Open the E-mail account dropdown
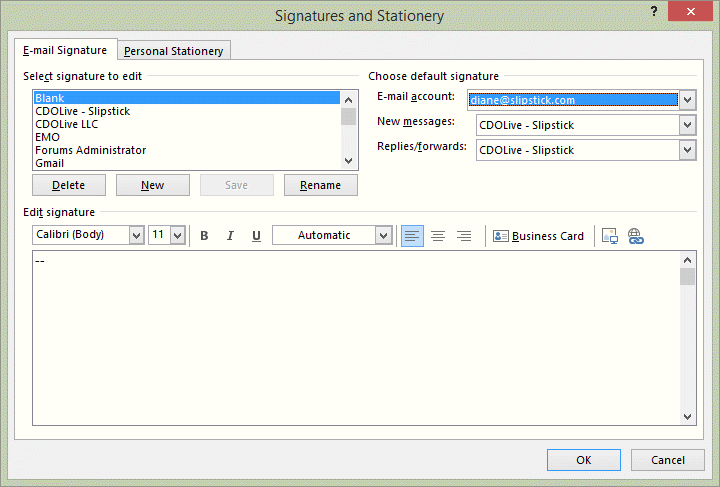This screenshot has width=720, height=487. coord(687,100)
